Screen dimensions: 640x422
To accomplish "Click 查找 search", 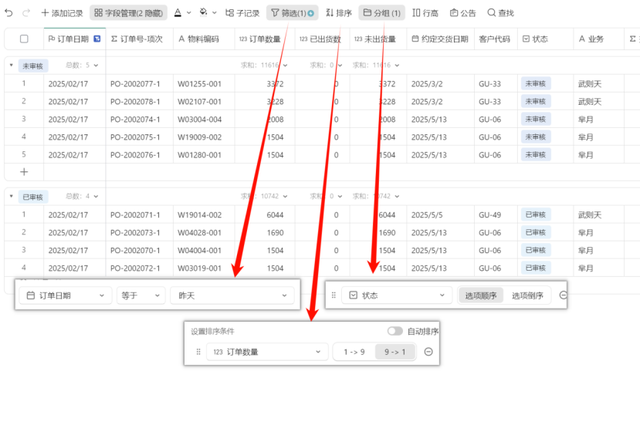I will [501, 13].
